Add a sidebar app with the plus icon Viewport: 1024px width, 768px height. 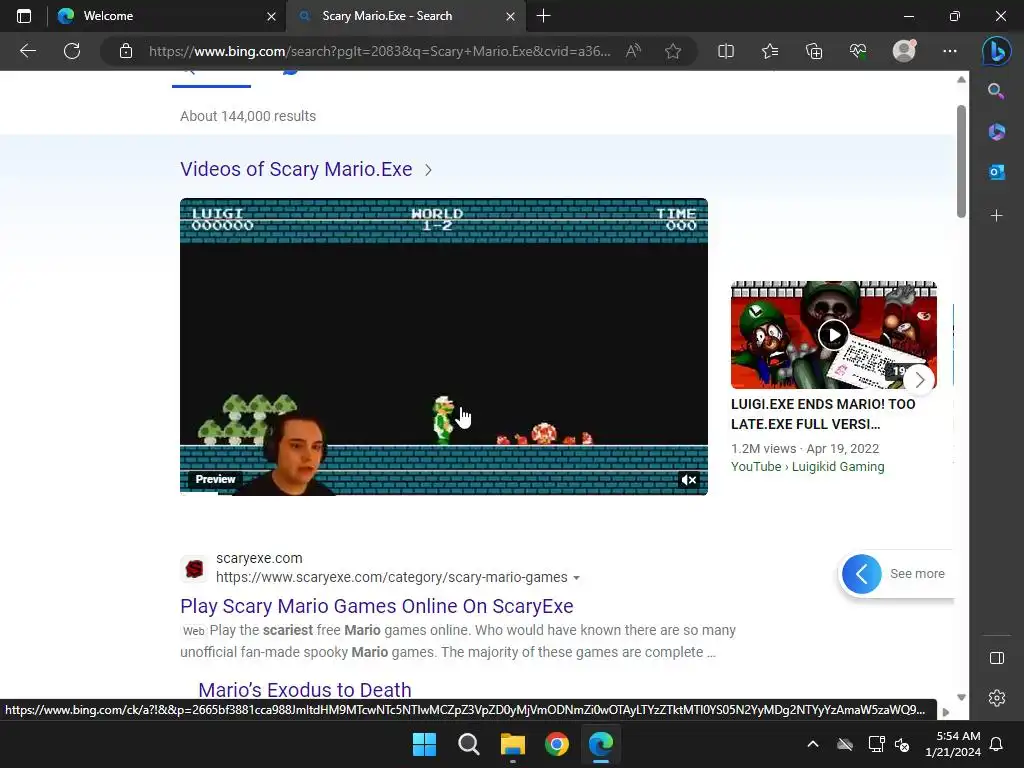pyautogui.click(x=996, y=216)
